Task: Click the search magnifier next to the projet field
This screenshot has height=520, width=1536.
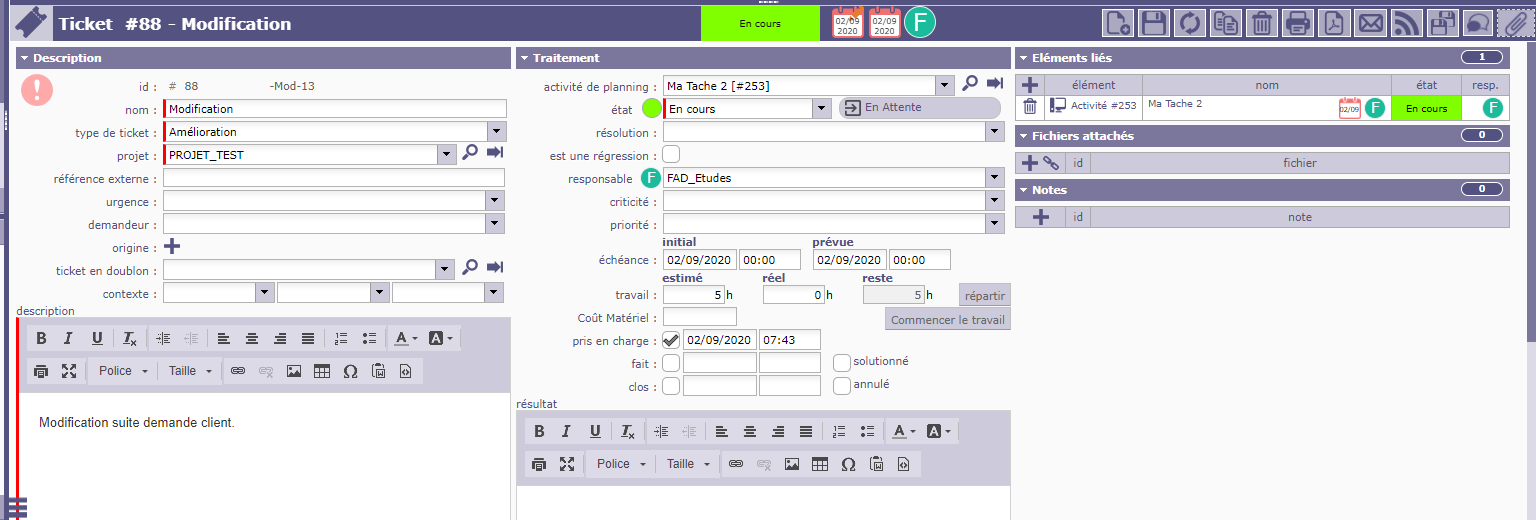Action: point(470,154)
